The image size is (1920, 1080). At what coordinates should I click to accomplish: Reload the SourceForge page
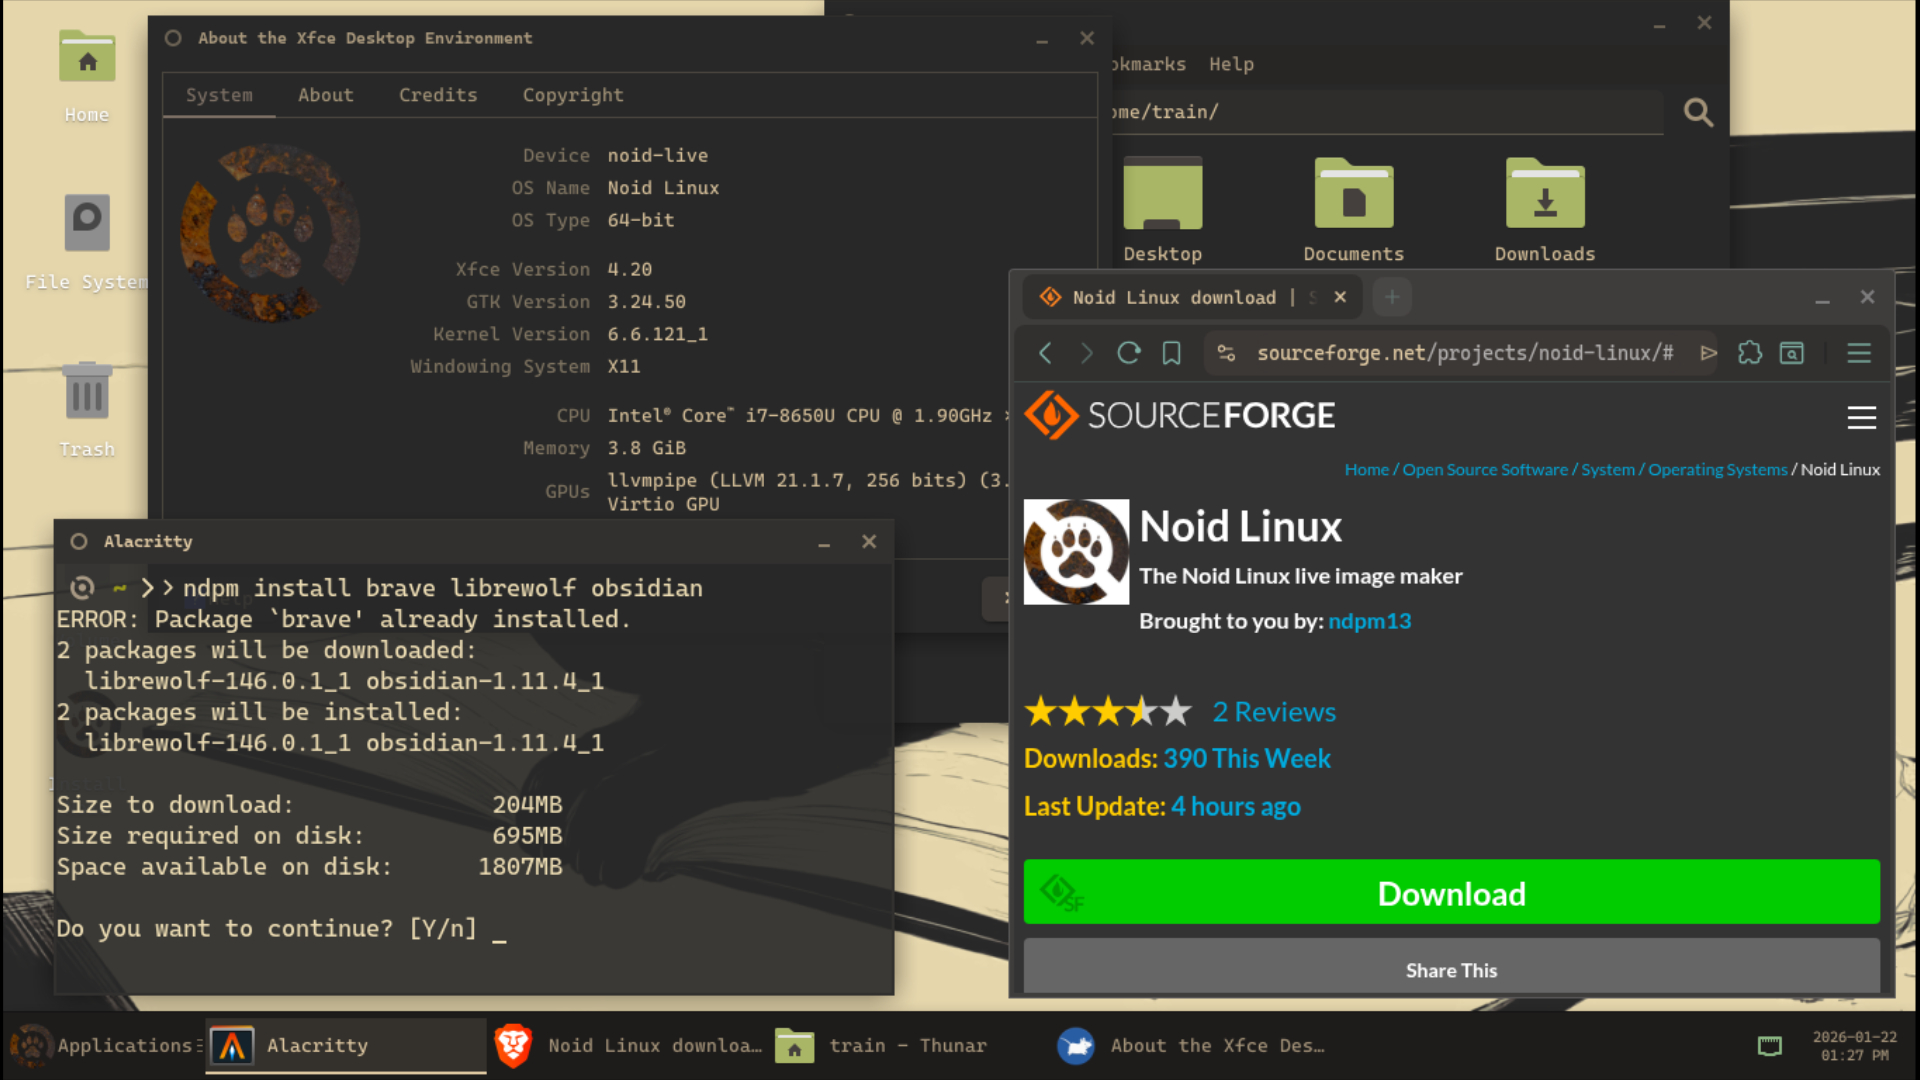(1128, 353)
